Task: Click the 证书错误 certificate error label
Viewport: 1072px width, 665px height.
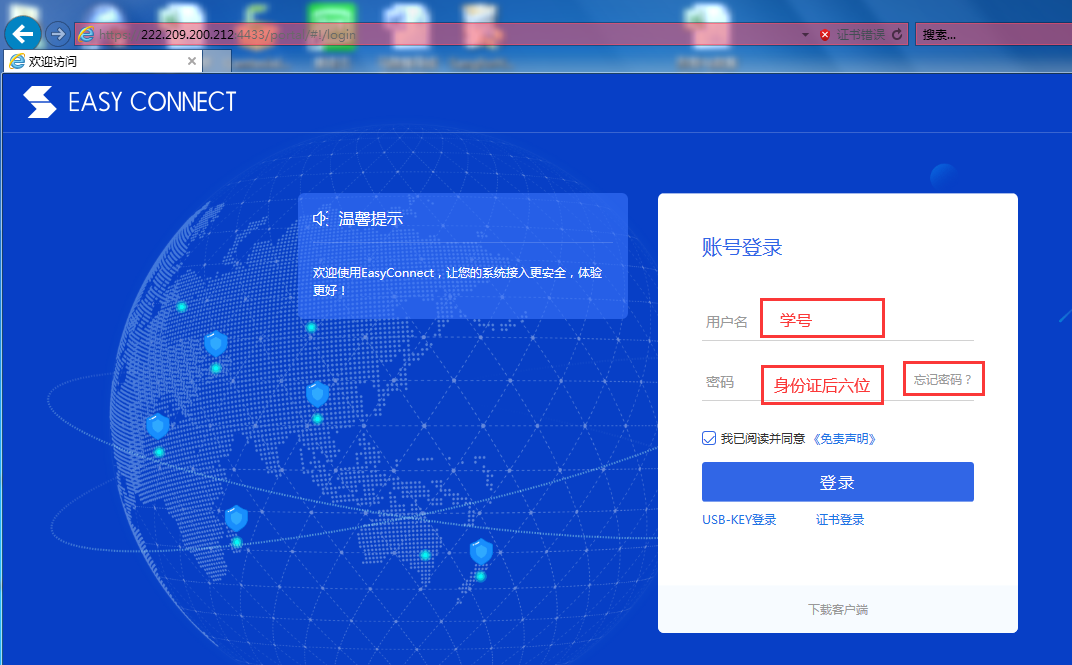Action: [x=860, y=35]
